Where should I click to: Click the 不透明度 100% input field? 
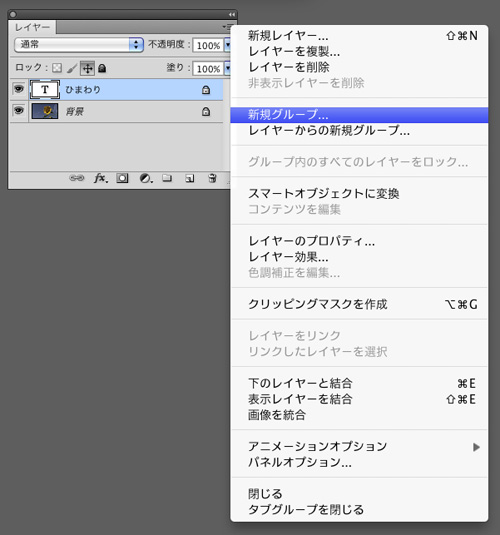208,45
